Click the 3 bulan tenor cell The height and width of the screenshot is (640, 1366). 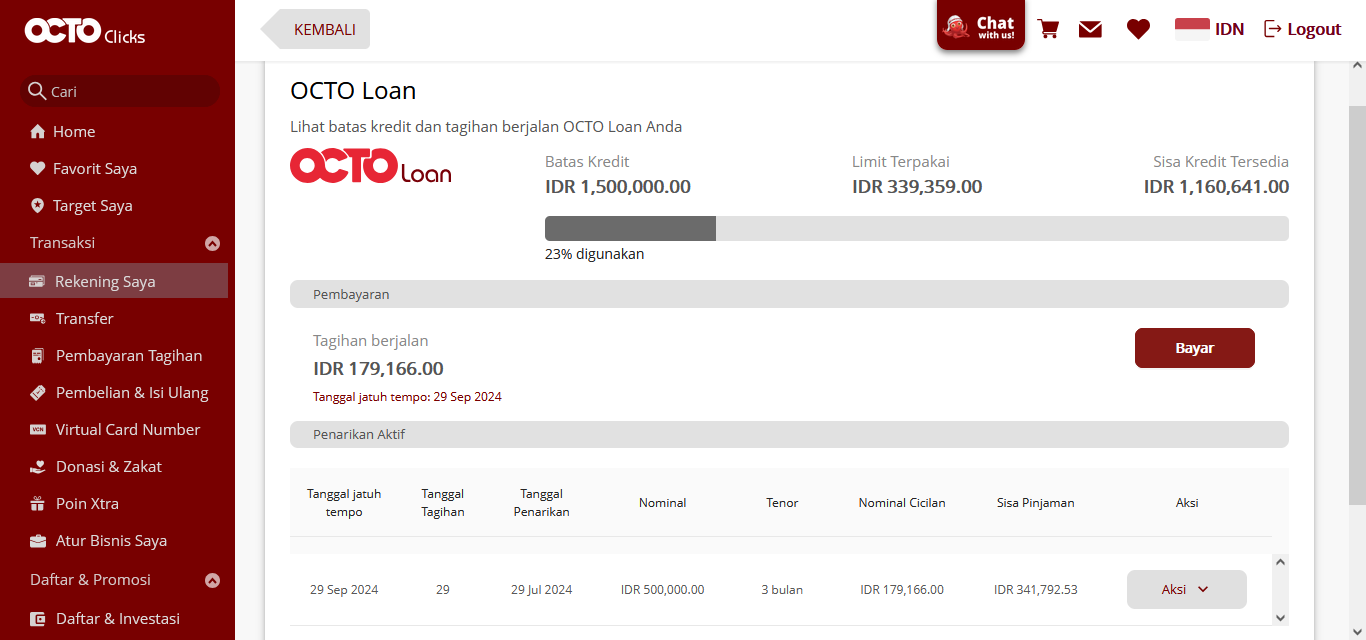[782, 590]
